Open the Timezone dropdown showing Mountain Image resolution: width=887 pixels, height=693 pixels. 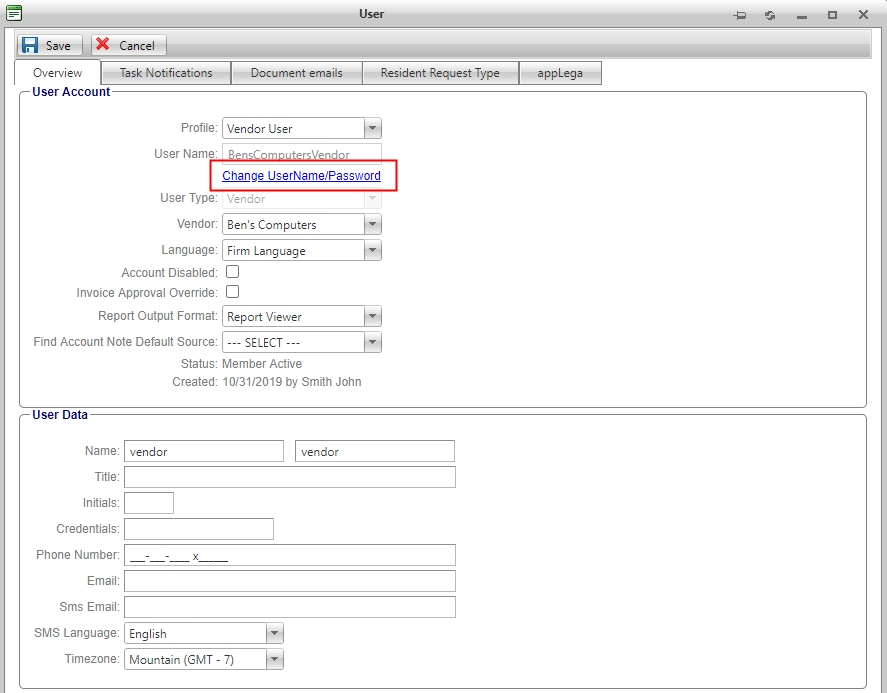tap(274, 658)
